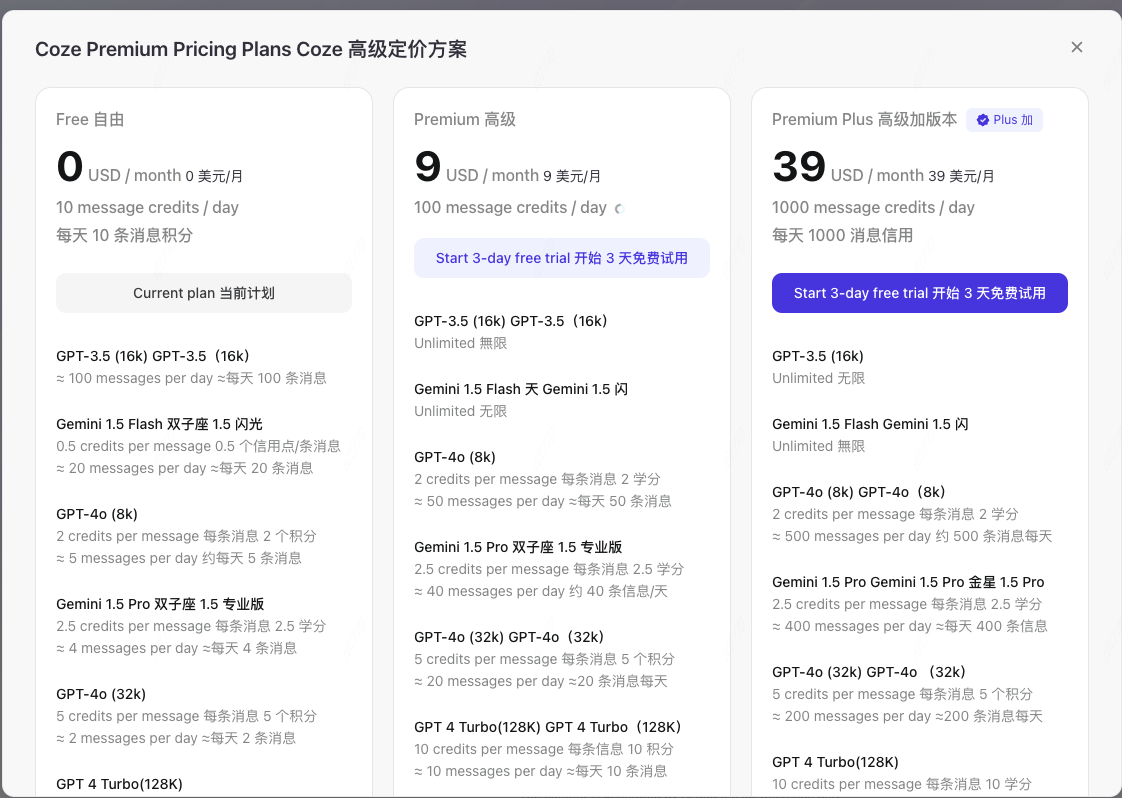The image size is (1122, 798).
Task: Click the Coze Premium Pricing Plans title
Action: [251, 49]
